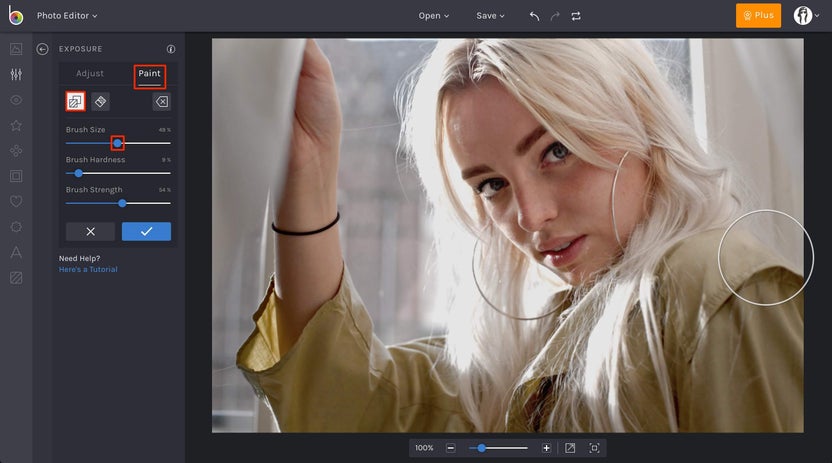Select the paint brush mode icon
The image size is (832, 463).
[x=75, y=101]
